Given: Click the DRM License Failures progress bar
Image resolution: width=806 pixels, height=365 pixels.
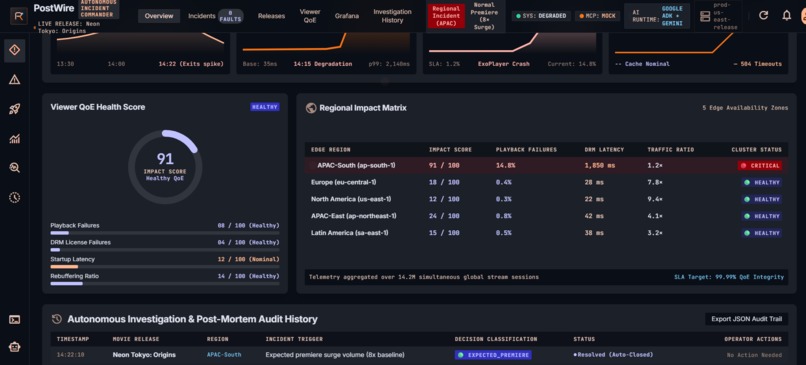Looking at the screenshot, I should click(x=164, y=250).
